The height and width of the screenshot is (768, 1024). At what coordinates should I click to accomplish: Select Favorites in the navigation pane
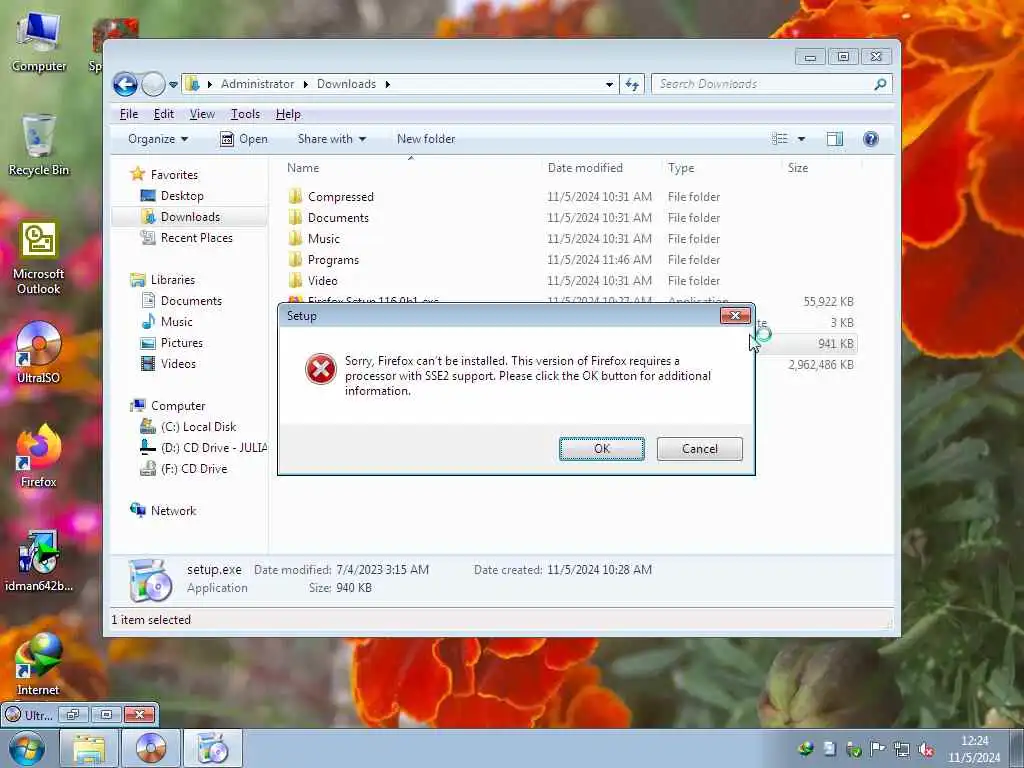tap(165, 174)
